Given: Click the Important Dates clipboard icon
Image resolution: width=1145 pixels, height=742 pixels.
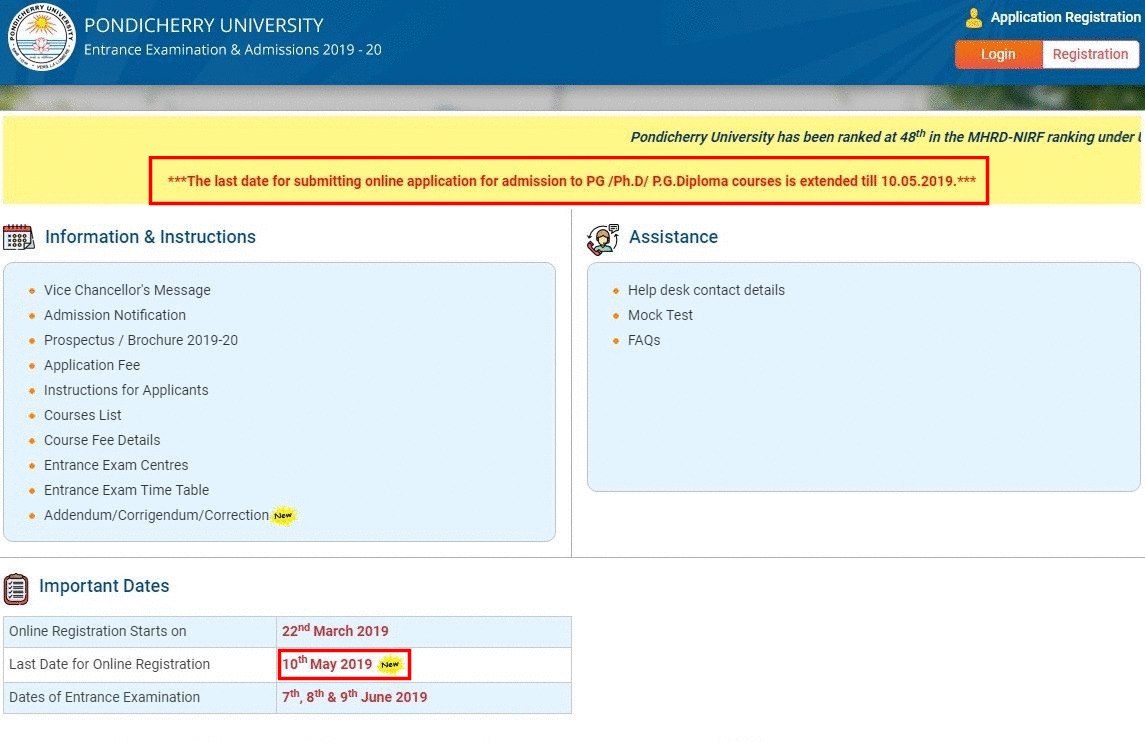Looking at the screenshot, I should [16, 589].
